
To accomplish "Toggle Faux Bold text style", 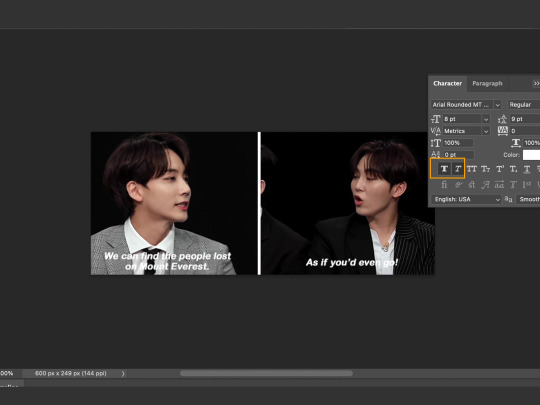I will pyautogui.click(x=444, y=169).
